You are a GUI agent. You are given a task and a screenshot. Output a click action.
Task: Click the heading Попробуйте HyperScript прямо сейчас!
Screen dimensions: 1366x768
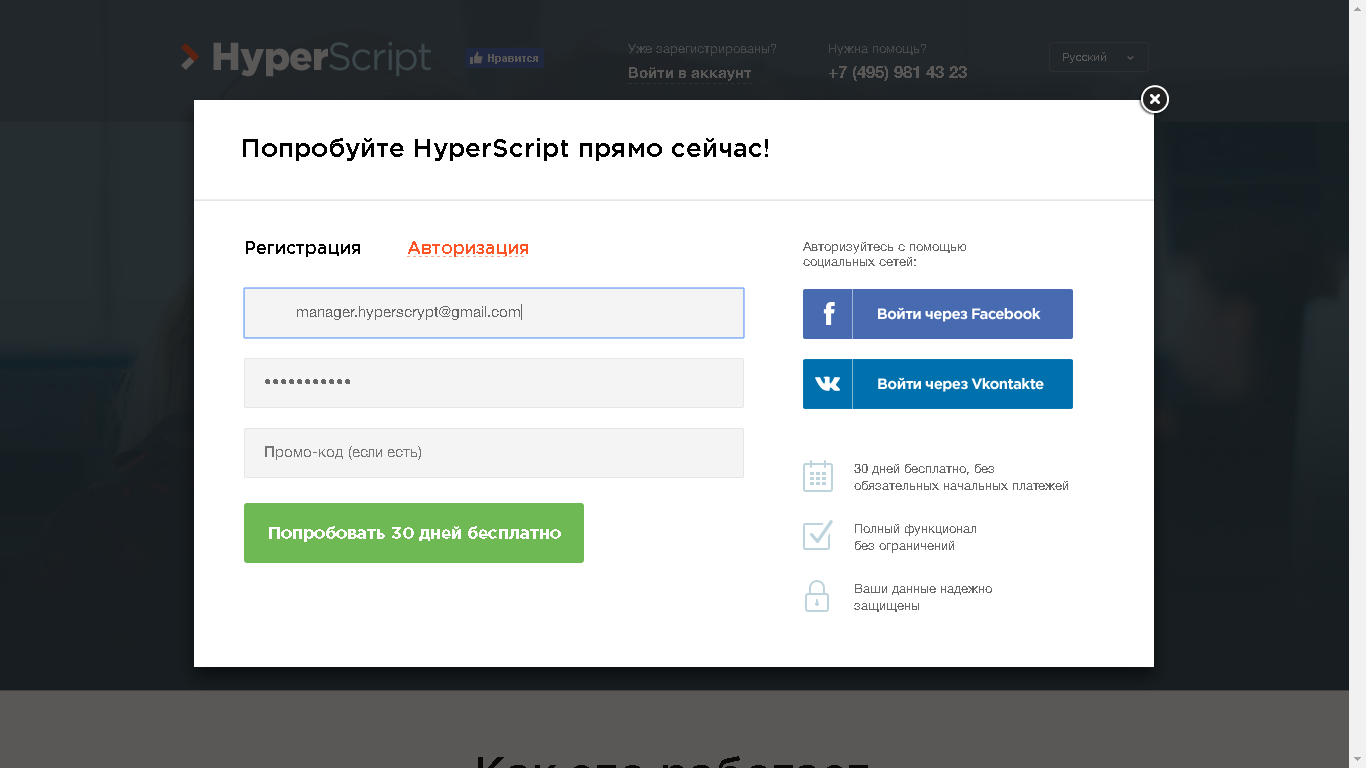click(505, 150)
